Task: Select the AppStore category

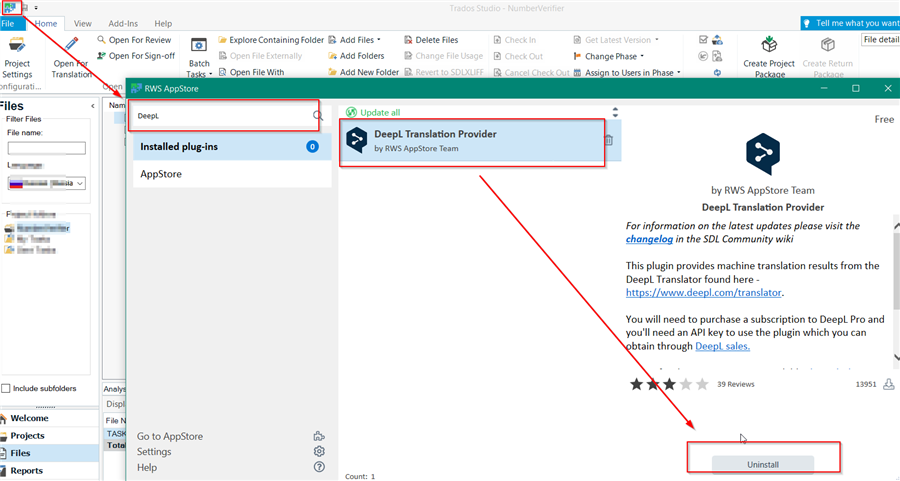Action: click(x=232, y=174)
